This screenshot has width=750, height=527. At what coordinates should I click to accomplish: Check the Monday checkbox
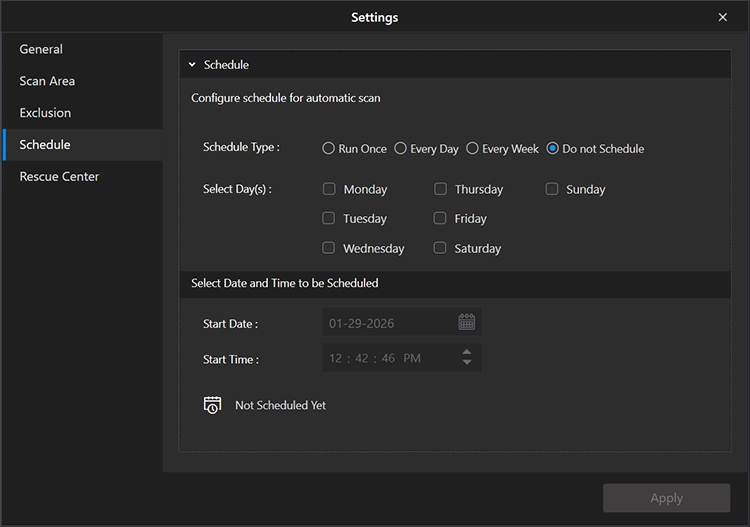pyautogui.click(x=329, y=189)
